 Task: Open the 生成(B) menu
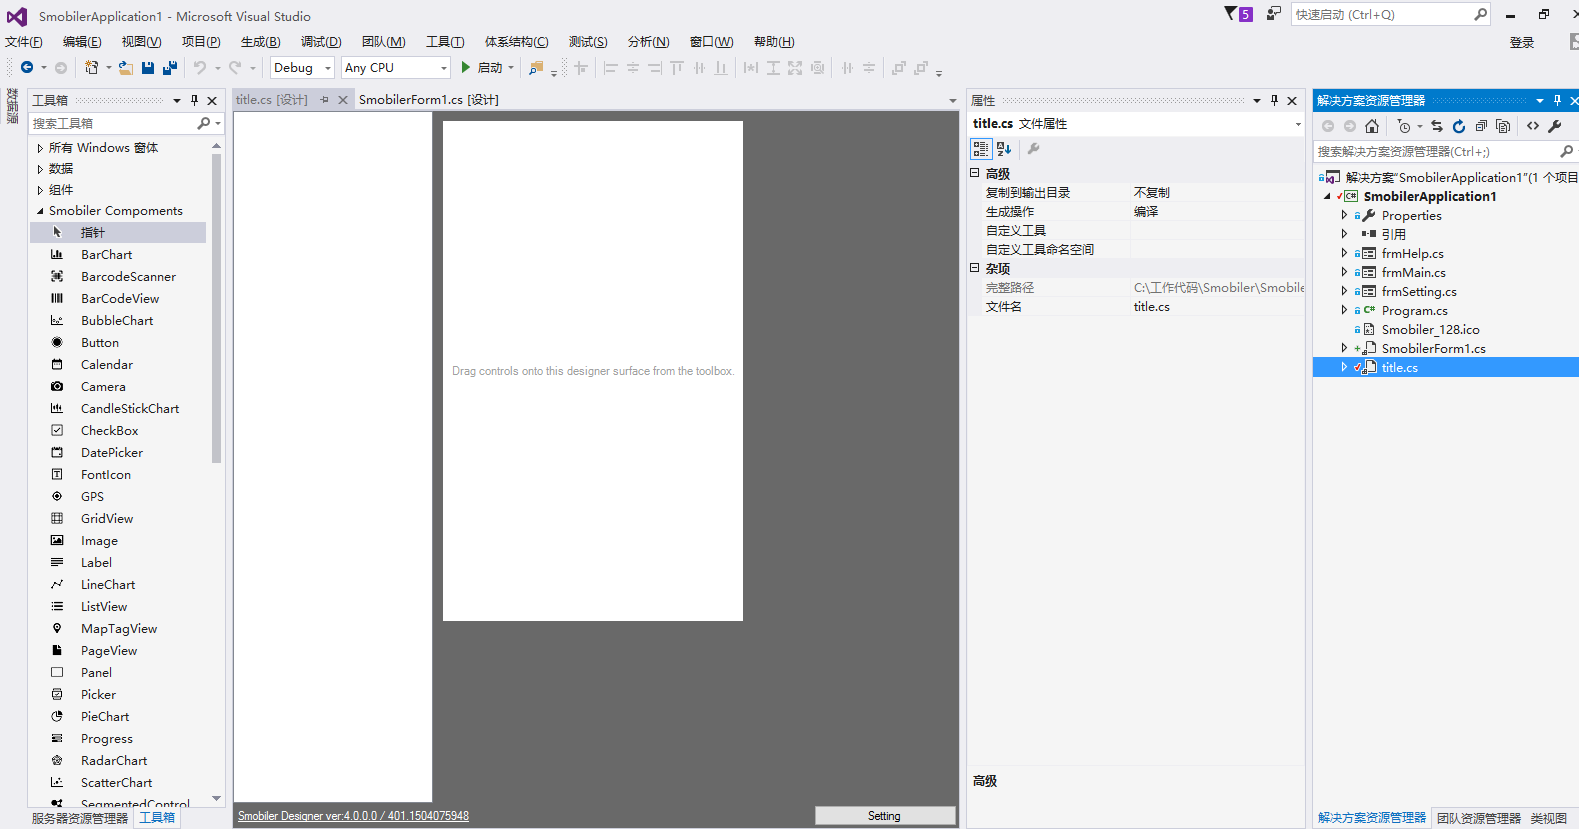[261, 42]
